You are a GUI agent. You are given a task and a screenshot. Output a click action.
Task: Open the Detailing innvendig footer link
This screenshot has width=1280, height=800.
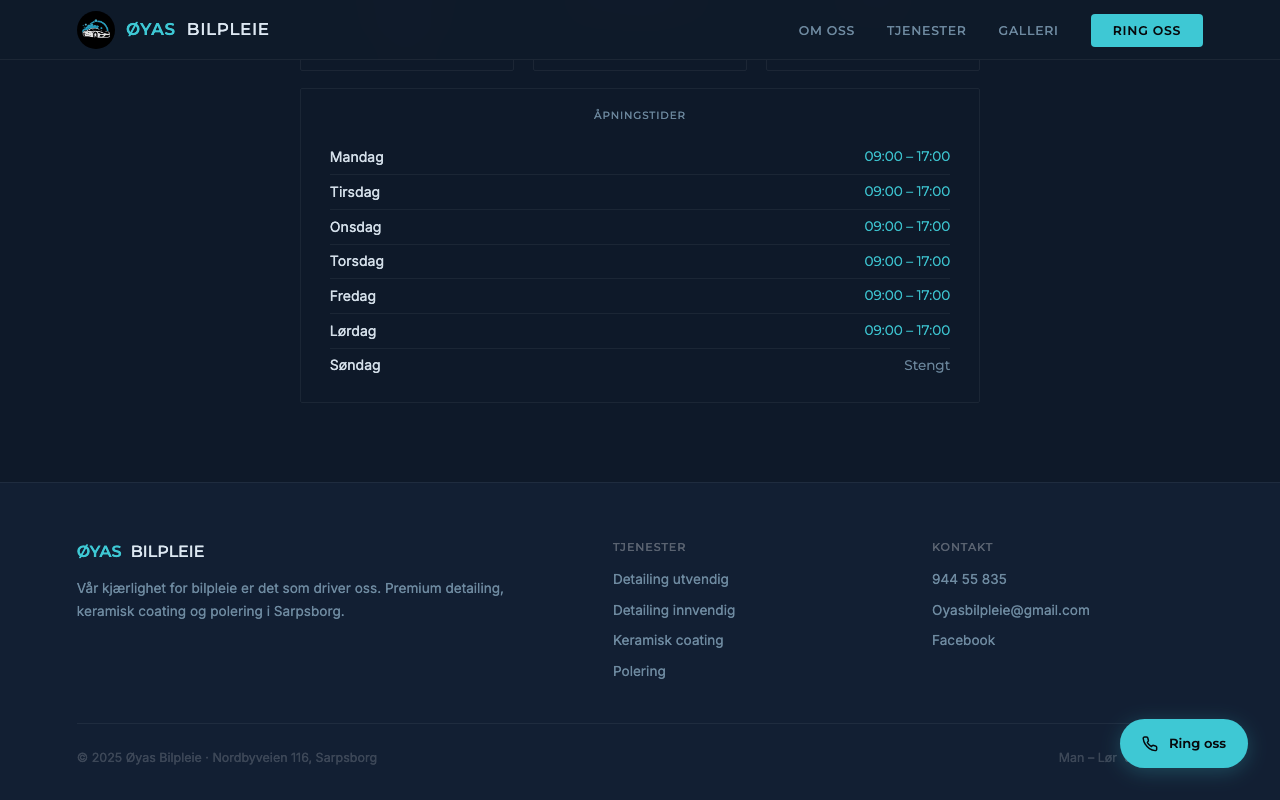tap(673, 610)
